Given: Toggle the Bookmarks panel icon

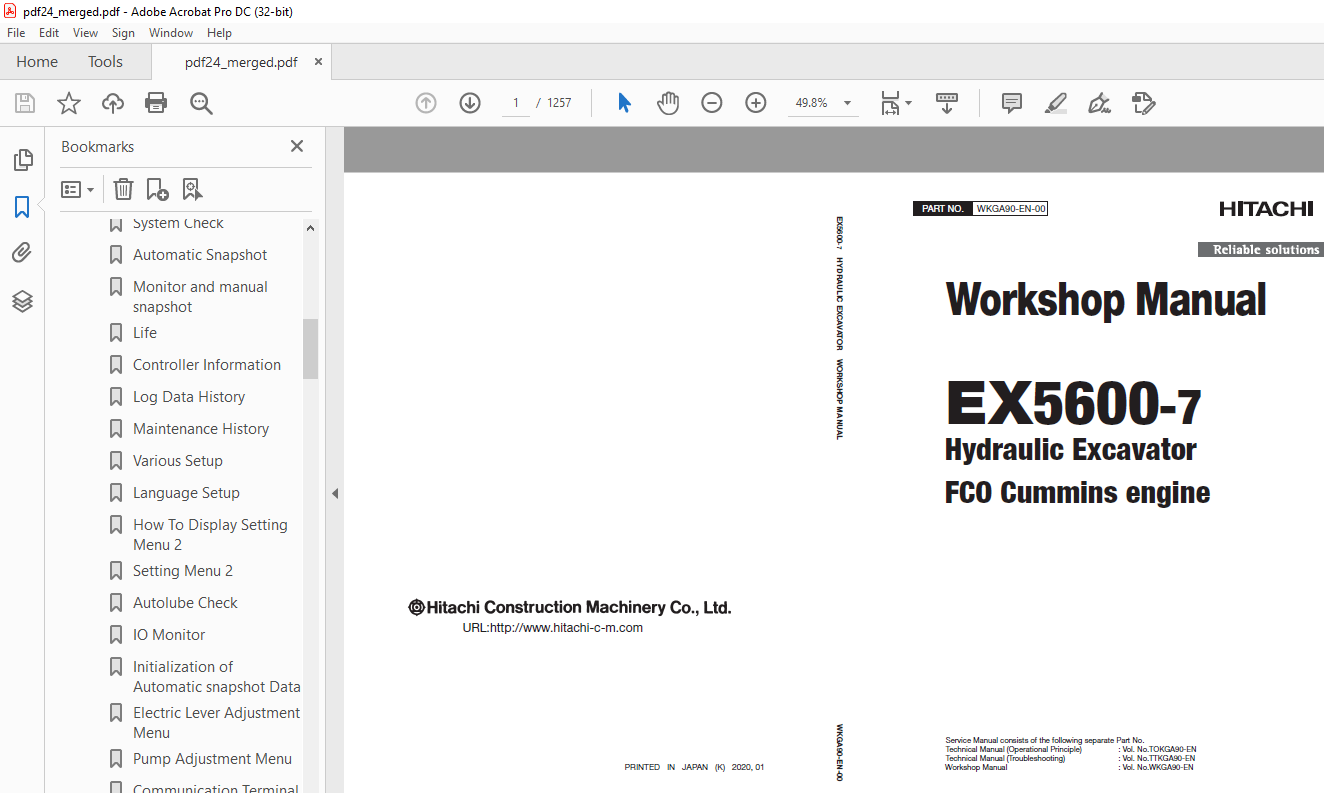Looking at the screenshot, I should (22, 207).
